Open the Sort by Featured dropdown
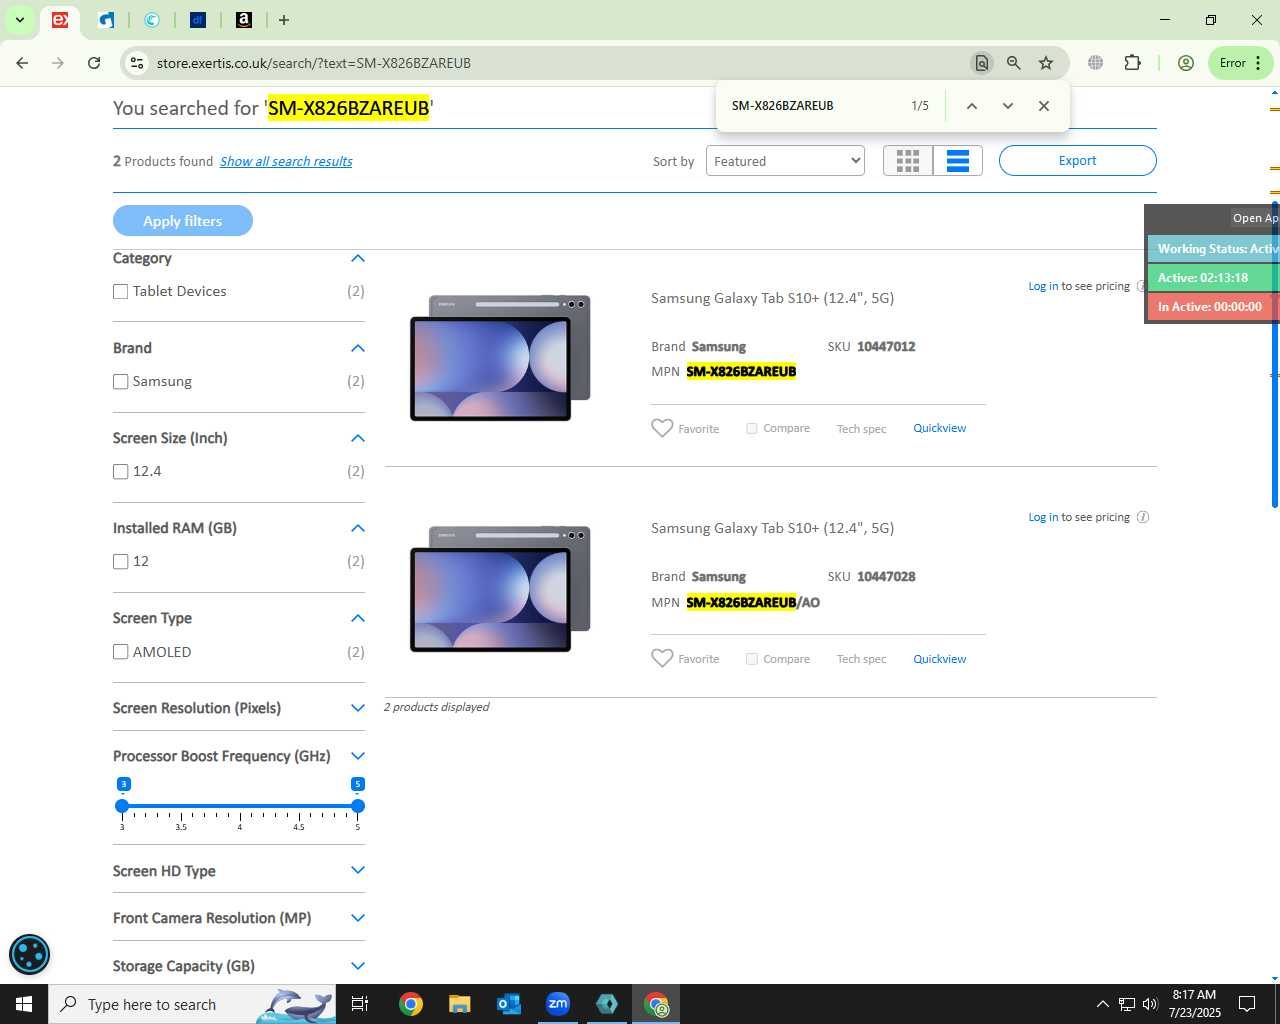Viewport: 1280px width, 1024px height. coord(785,161)
